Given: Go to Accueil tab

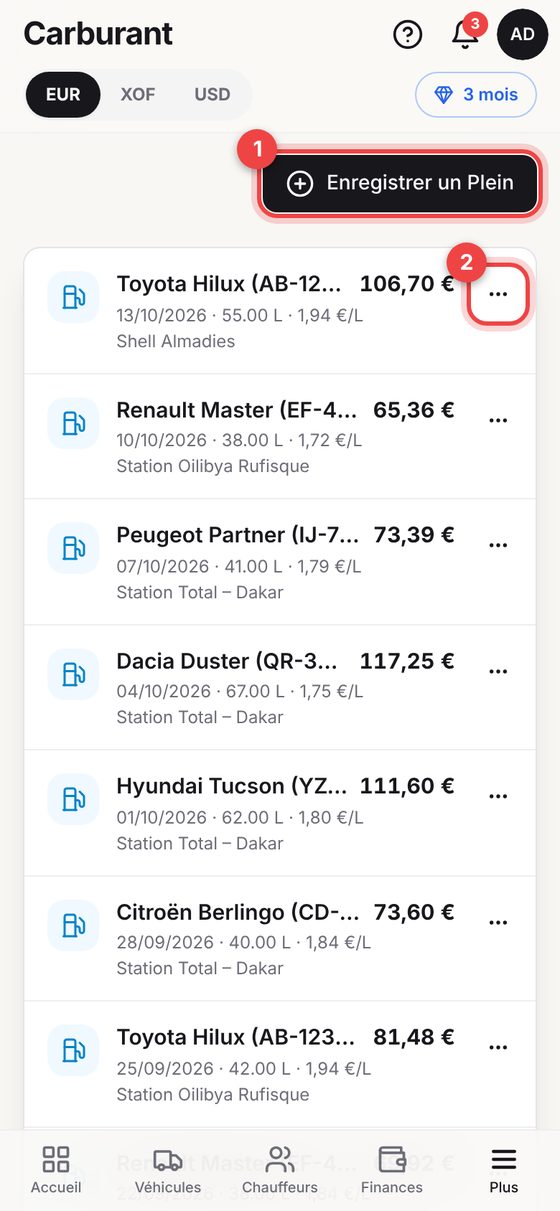Looking at the screenshot, I should pyautogui.click(x=56, y=1171).
